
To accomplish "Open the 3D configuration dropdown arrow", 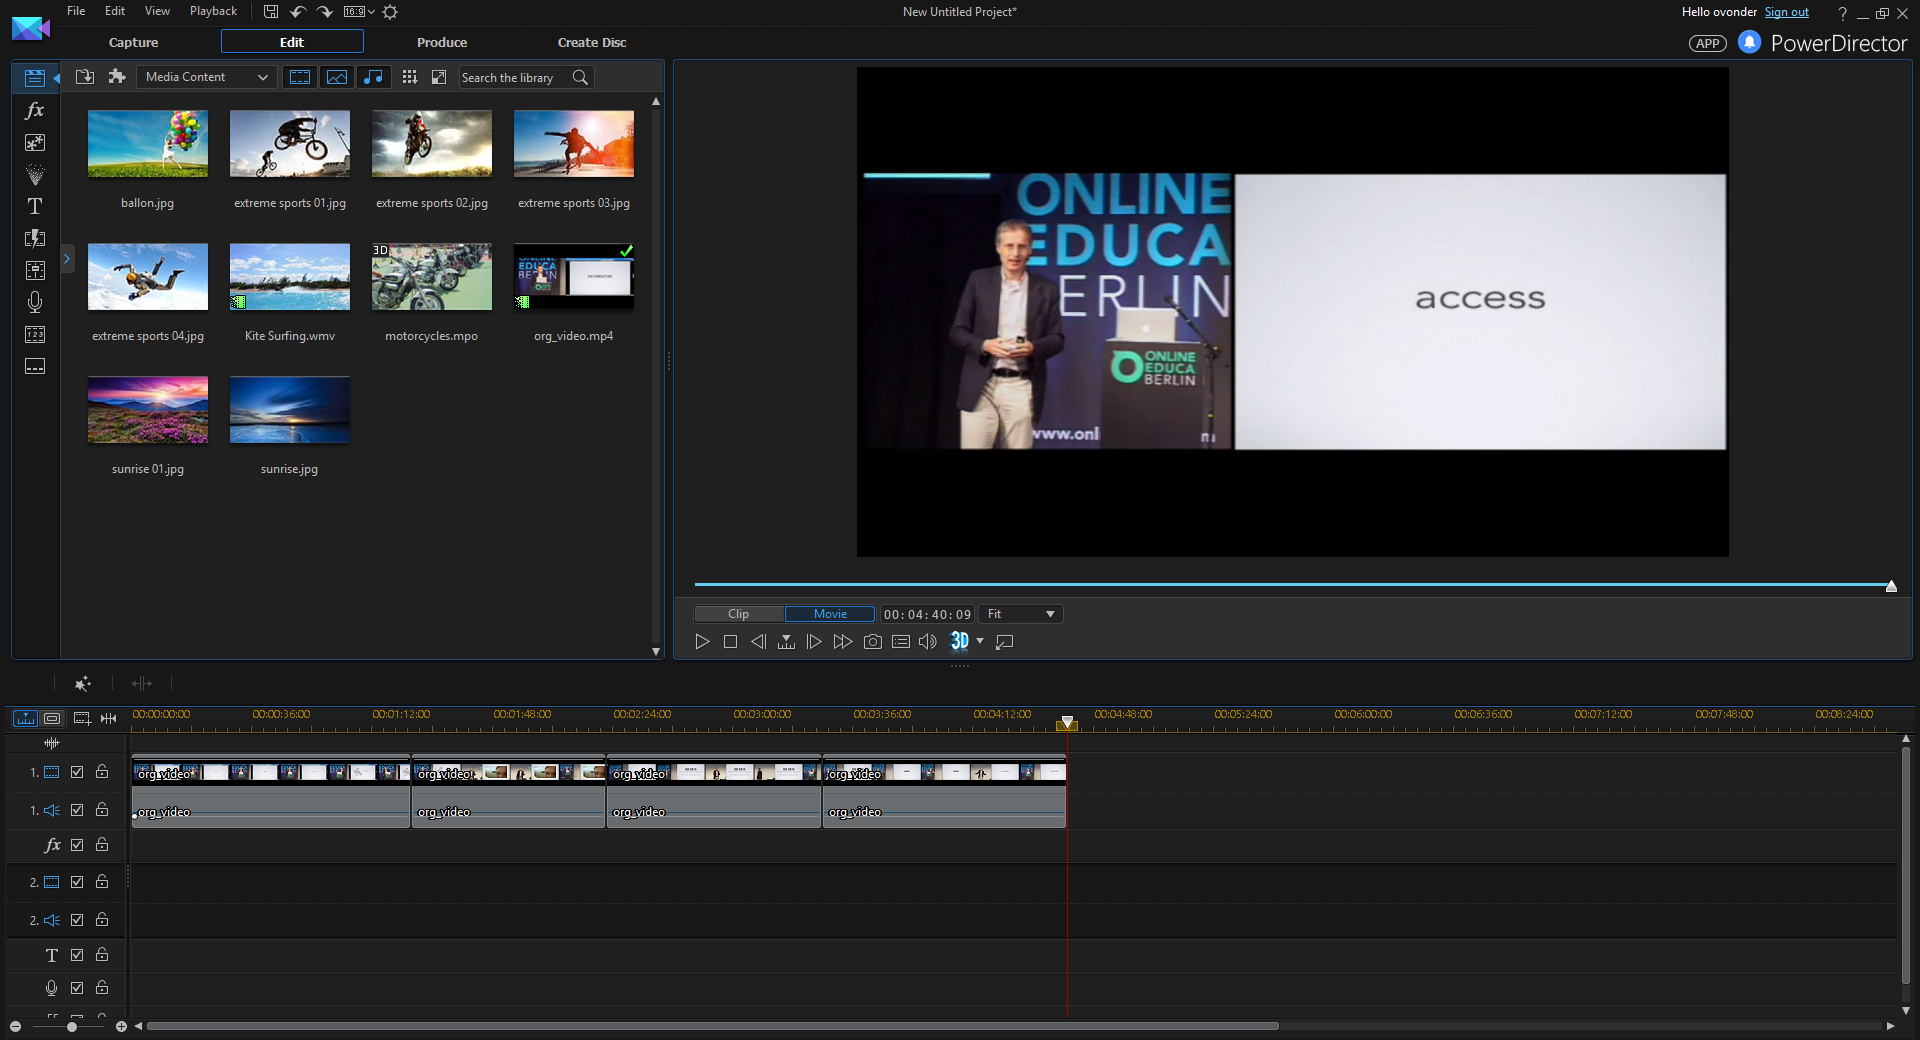I will [x=980, y=641].
